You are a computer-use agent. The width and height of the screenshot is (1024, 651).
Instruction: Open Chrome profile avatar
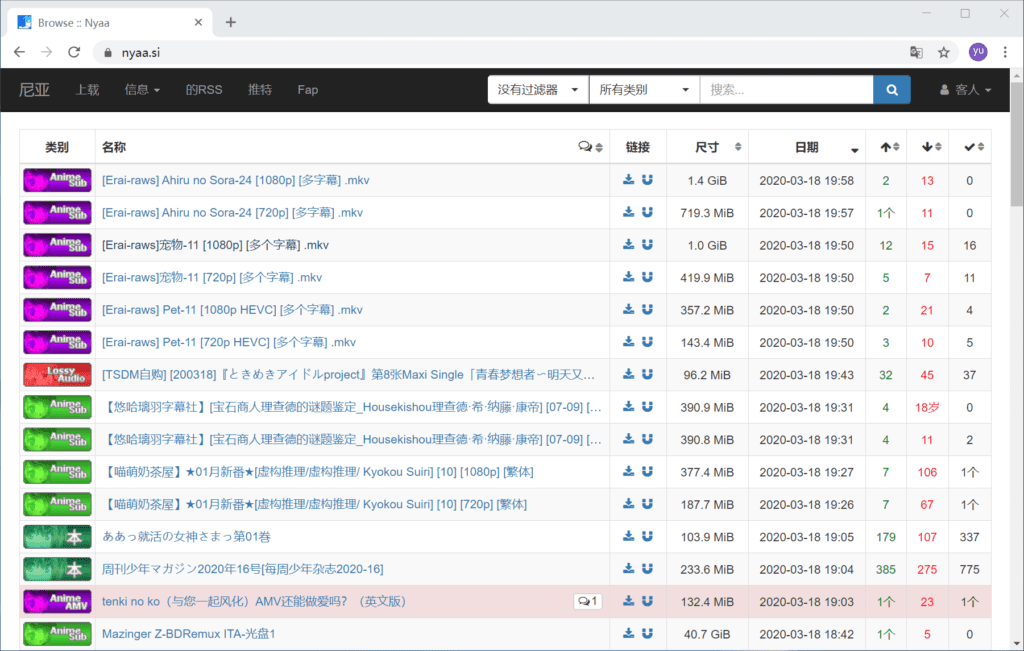[977, 52]
